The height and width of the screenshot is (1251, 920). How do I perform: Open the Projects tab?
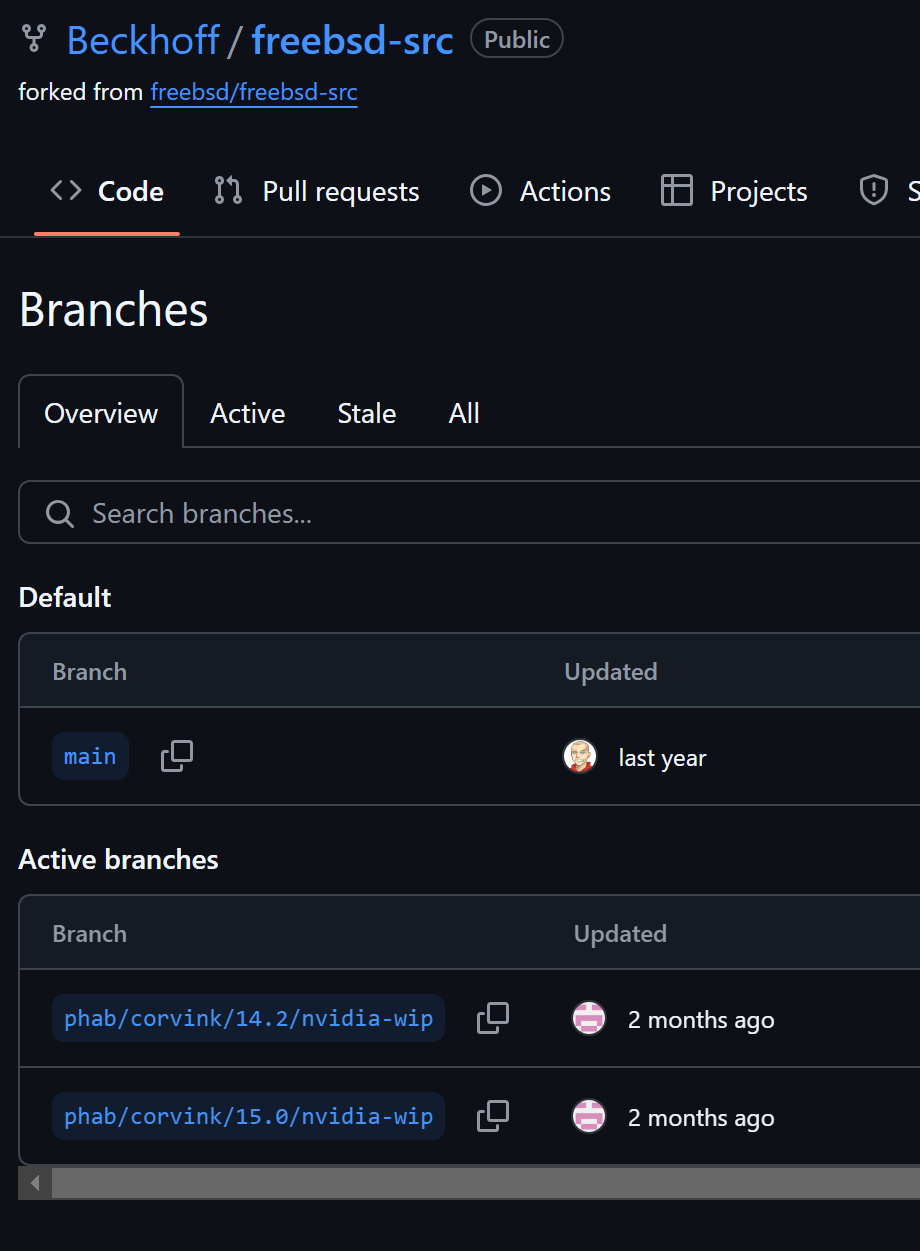[735, 191]
